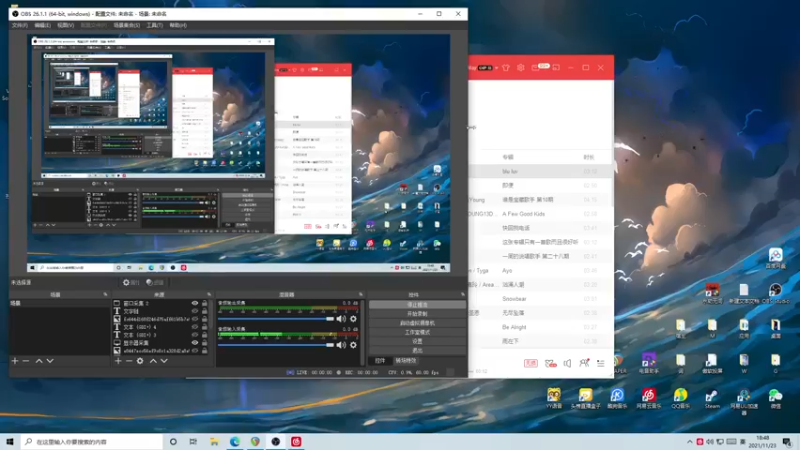Viewport: 800px width, 450px height.
Task: Expand the VIP dropdown arrow in music player
Action: pyautogui.click(x=496, y=67)
